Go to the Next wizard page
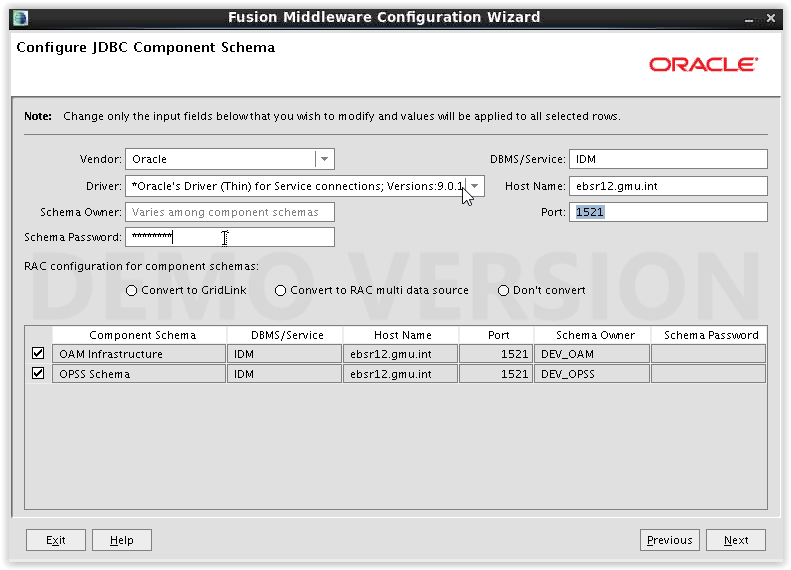Screen dimensions: 791x570 point(736,540)
